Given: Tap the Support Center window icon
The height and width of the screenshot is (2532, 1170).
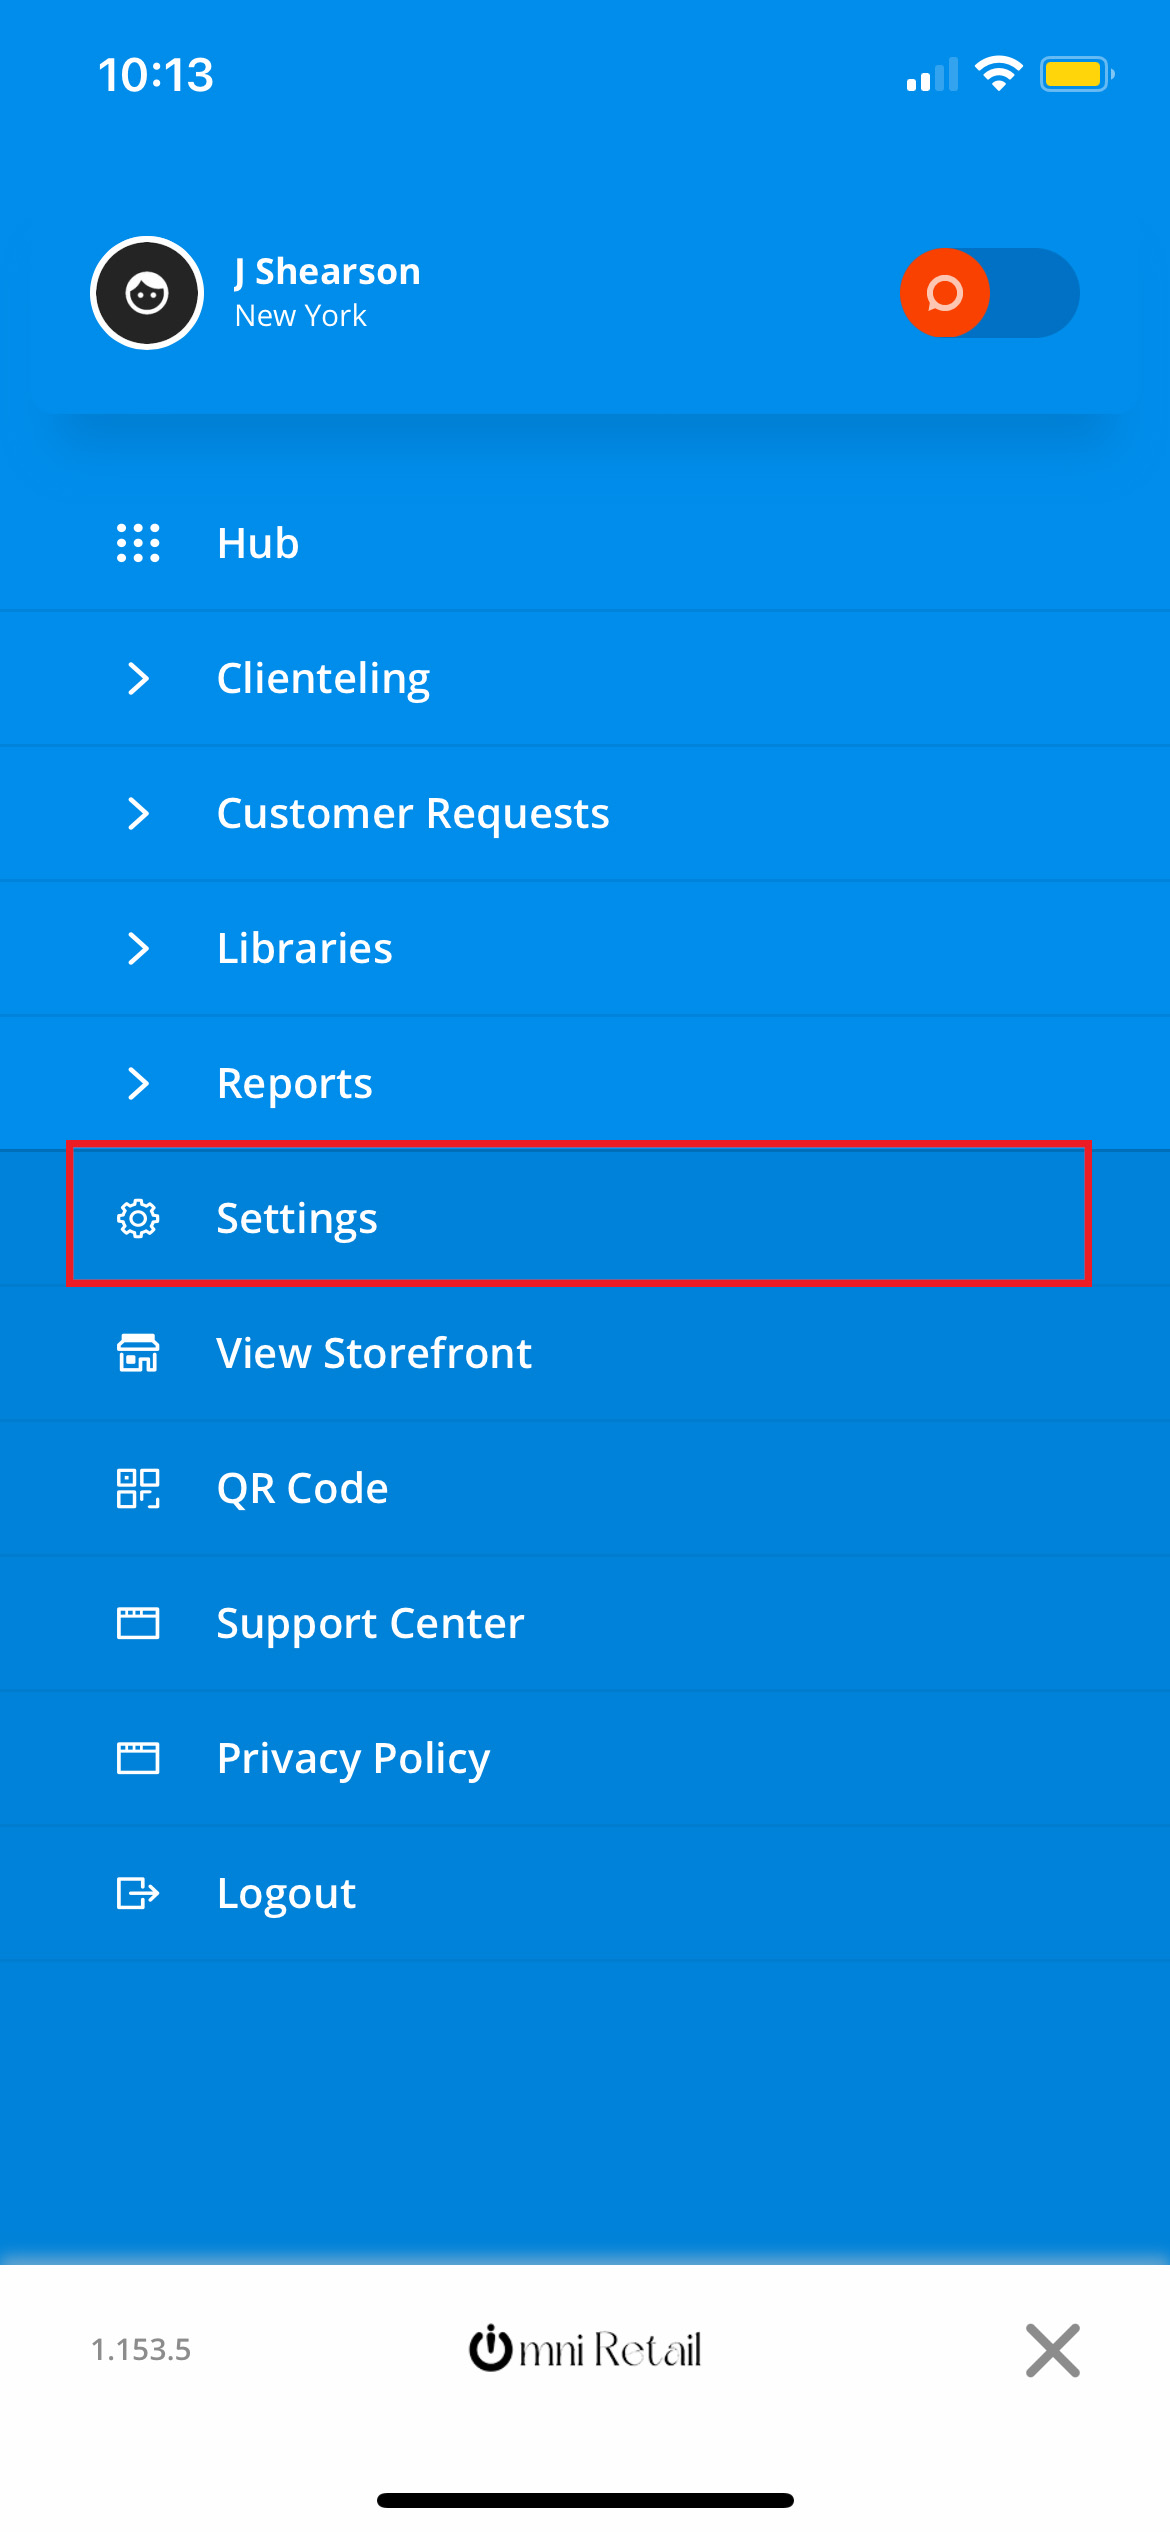Looking at the screenshot, I should [x=138, y=1623].
